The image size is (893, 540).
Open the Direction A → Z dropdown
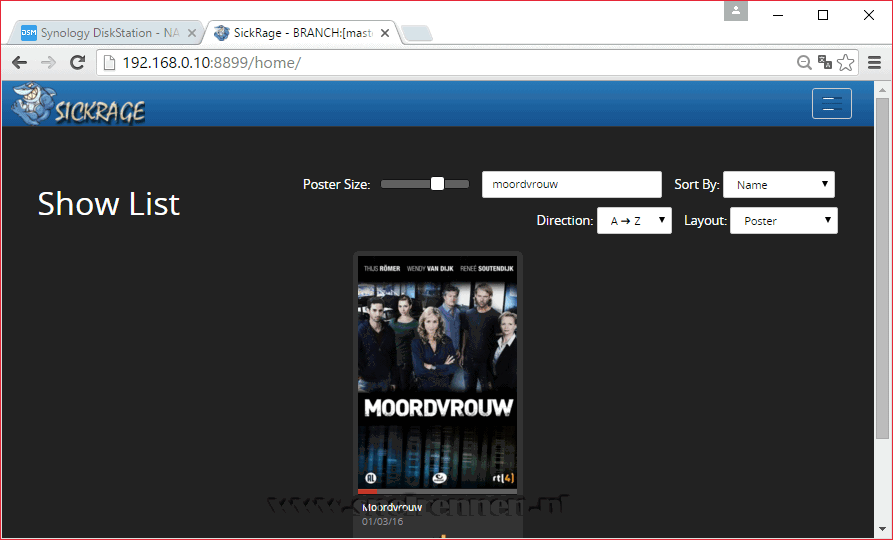pos(634,220)
